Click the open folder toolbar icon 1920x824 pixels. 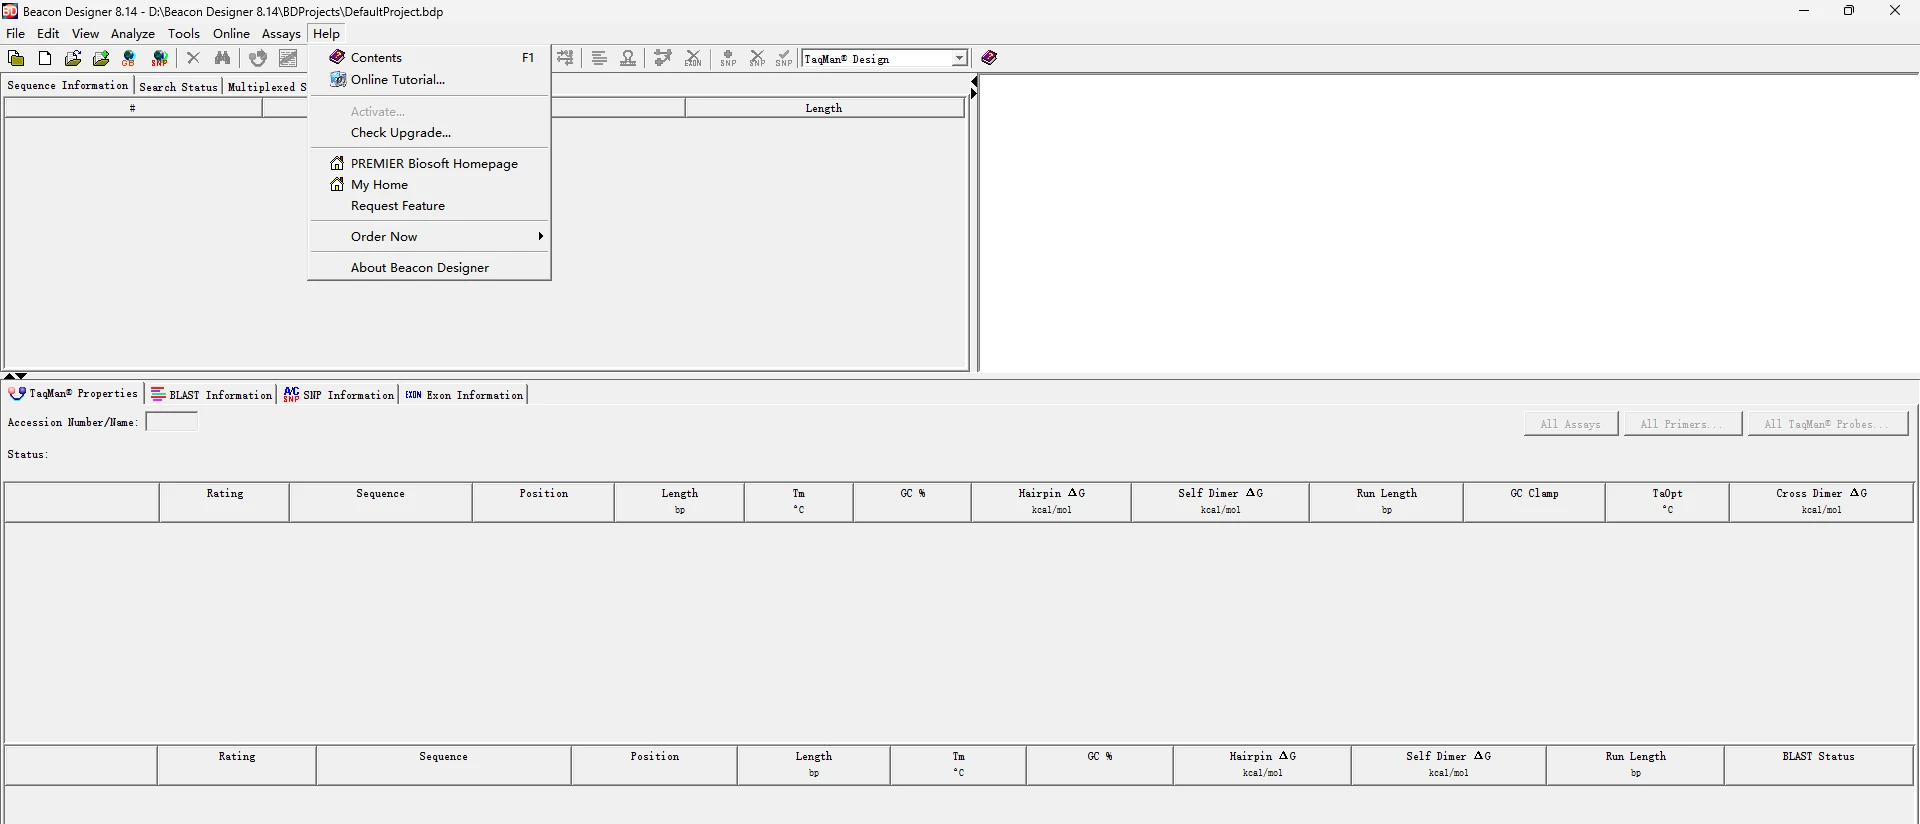[16, 59]
